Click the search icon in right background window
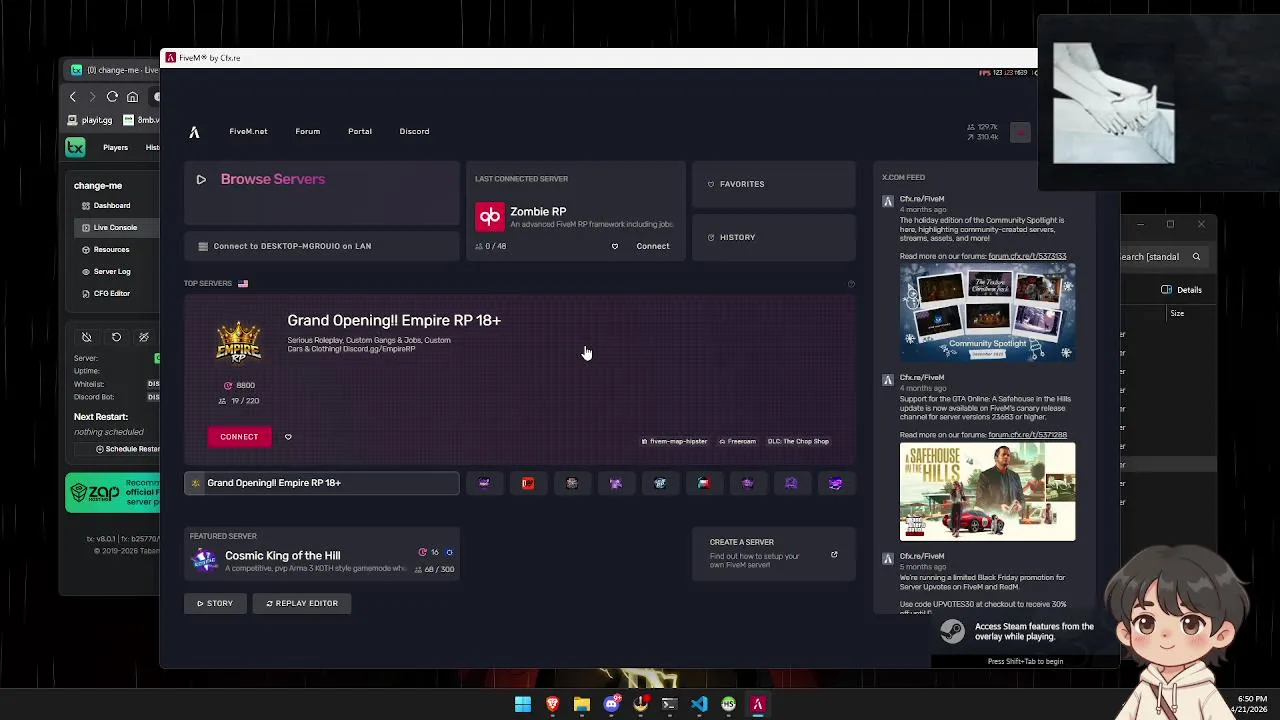The image size is (1280, 720). 1196,257
